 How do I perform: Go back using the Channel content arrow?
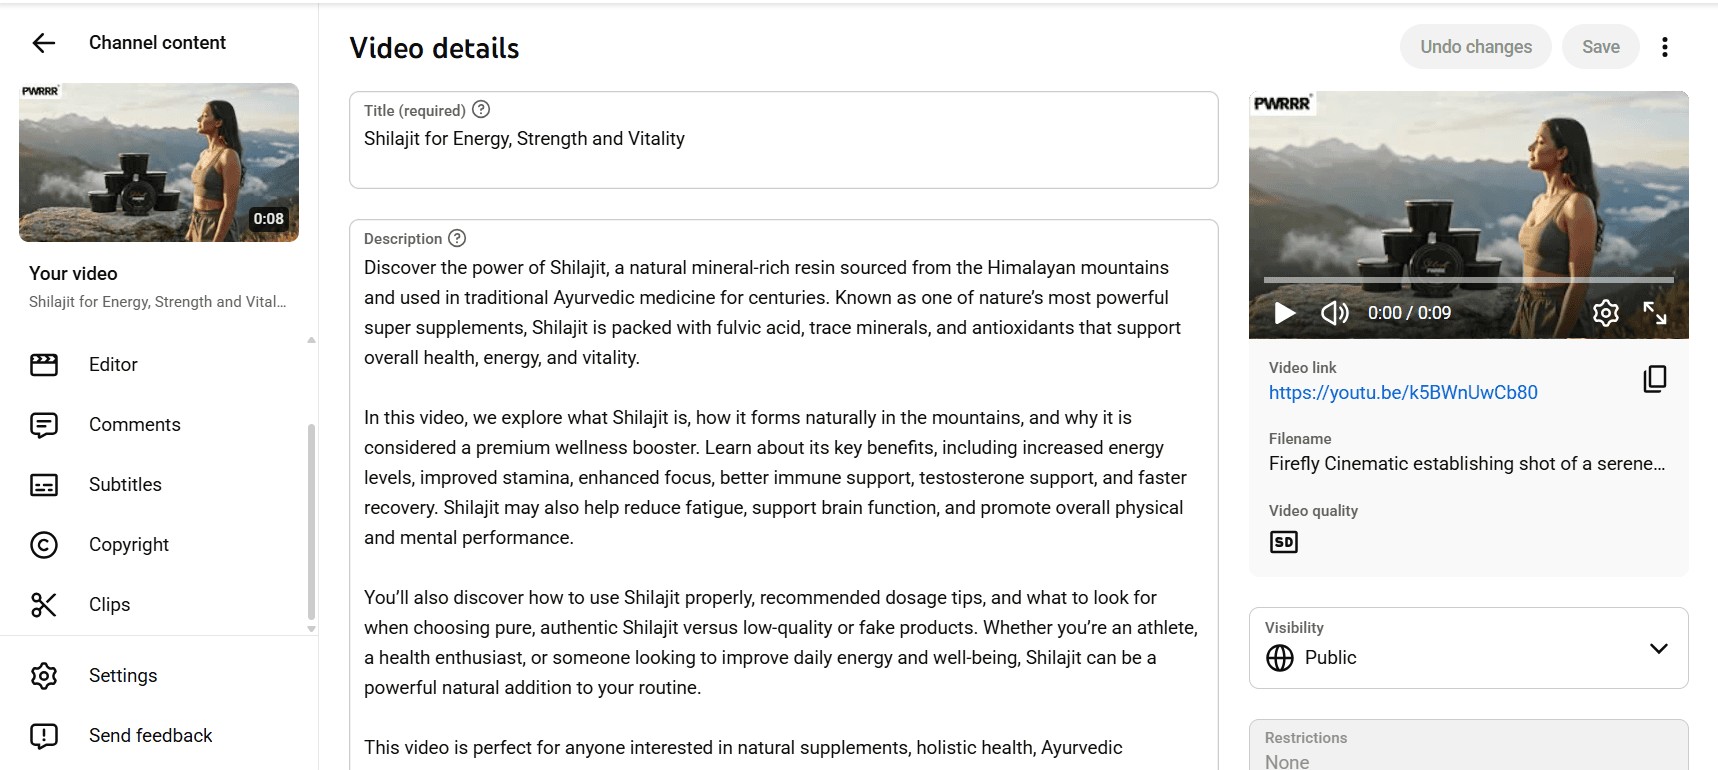coord(43,43)
